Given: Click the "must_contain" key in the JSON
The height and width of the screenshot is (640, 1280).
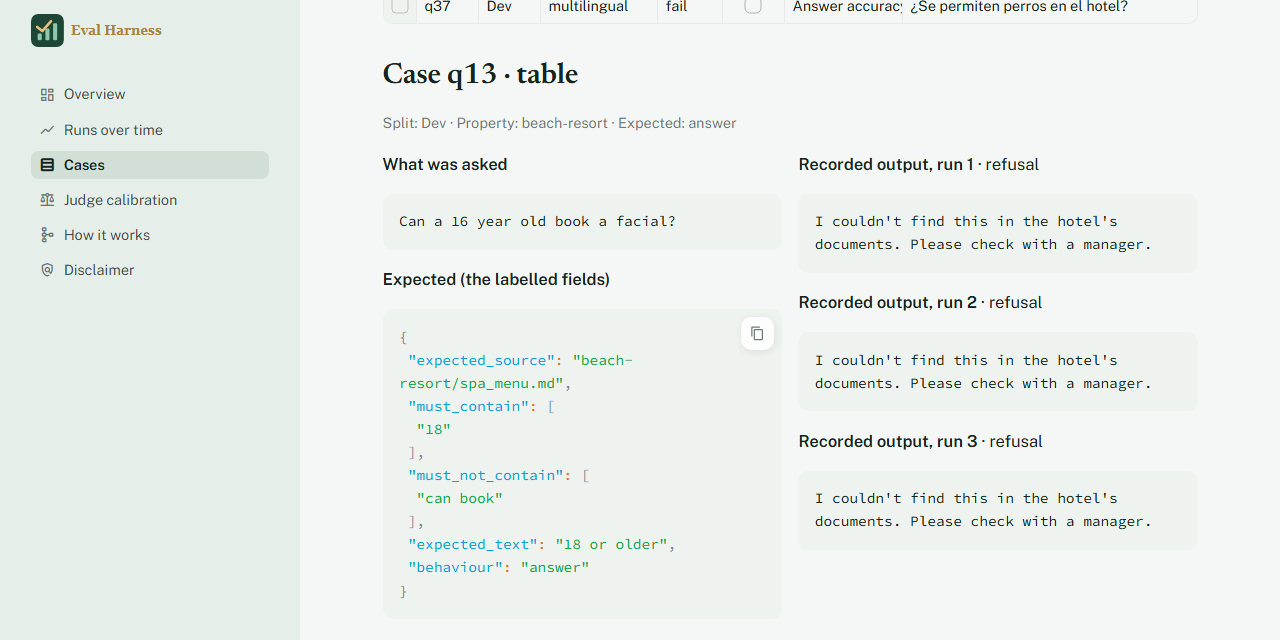Looking at the screenshot, I should click(x=469, y=406).
